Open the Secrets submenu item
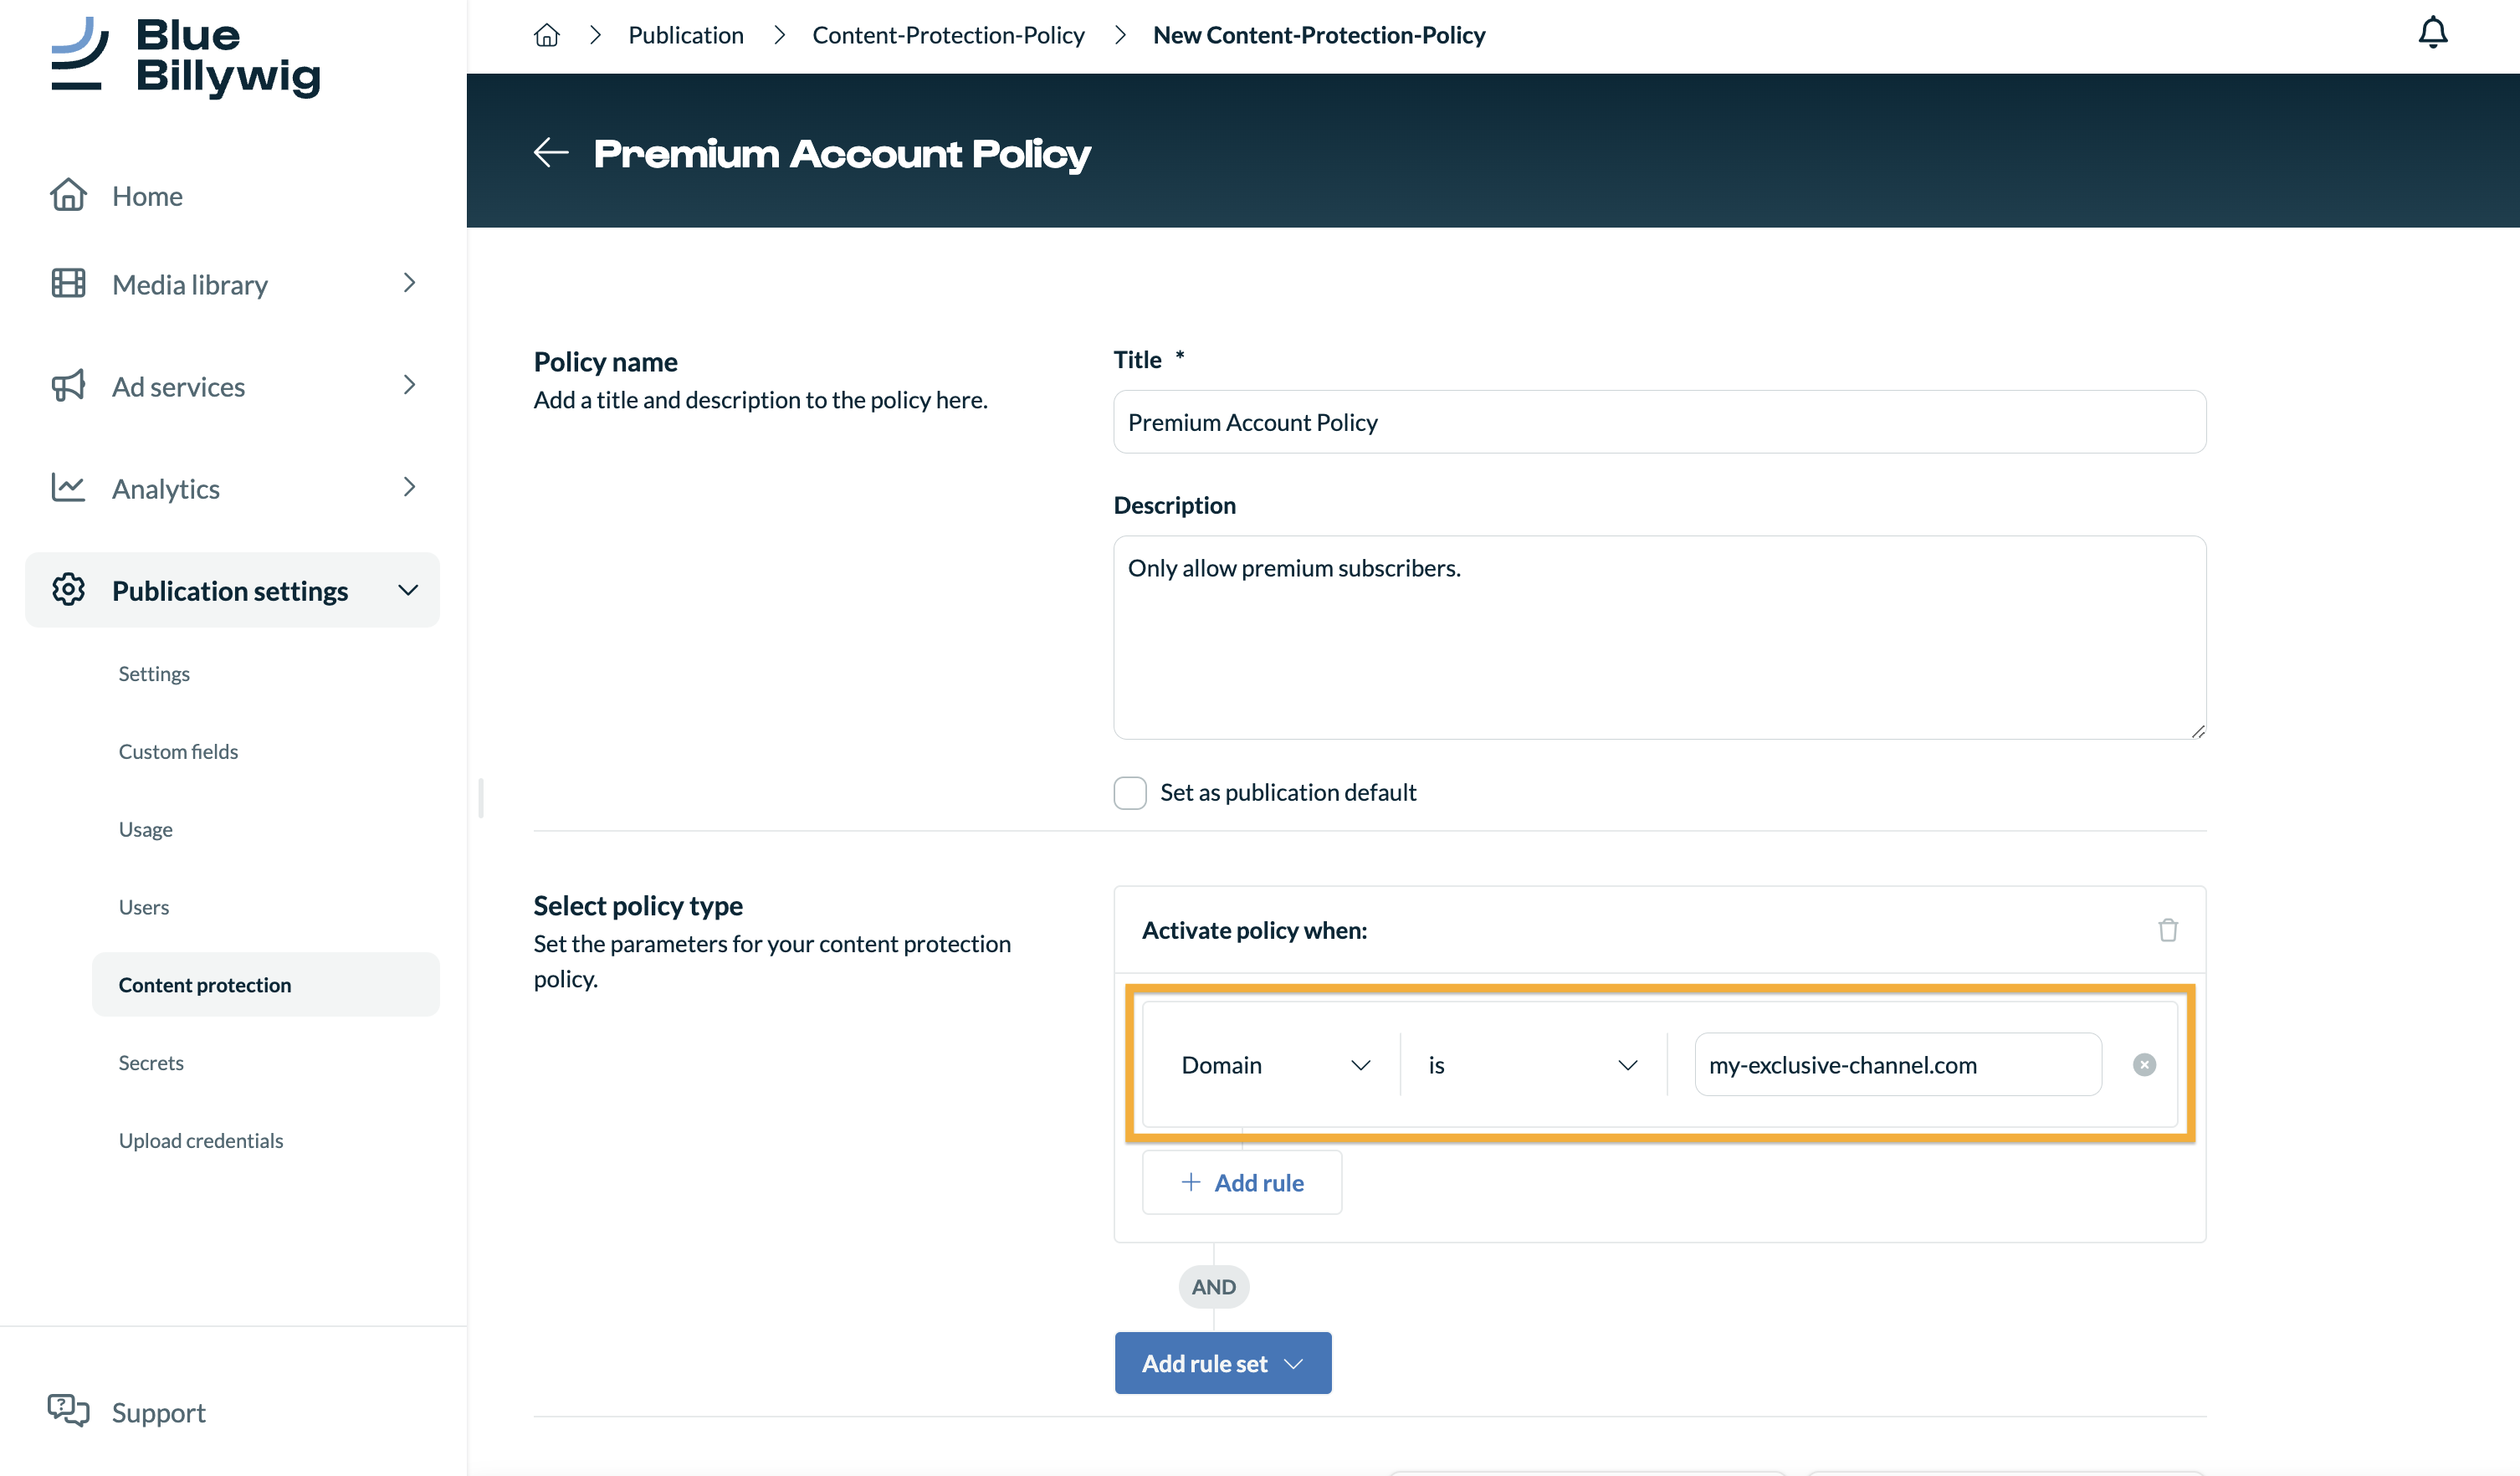Screen dimensions: 2520x1476 (x=151, y=1062)
